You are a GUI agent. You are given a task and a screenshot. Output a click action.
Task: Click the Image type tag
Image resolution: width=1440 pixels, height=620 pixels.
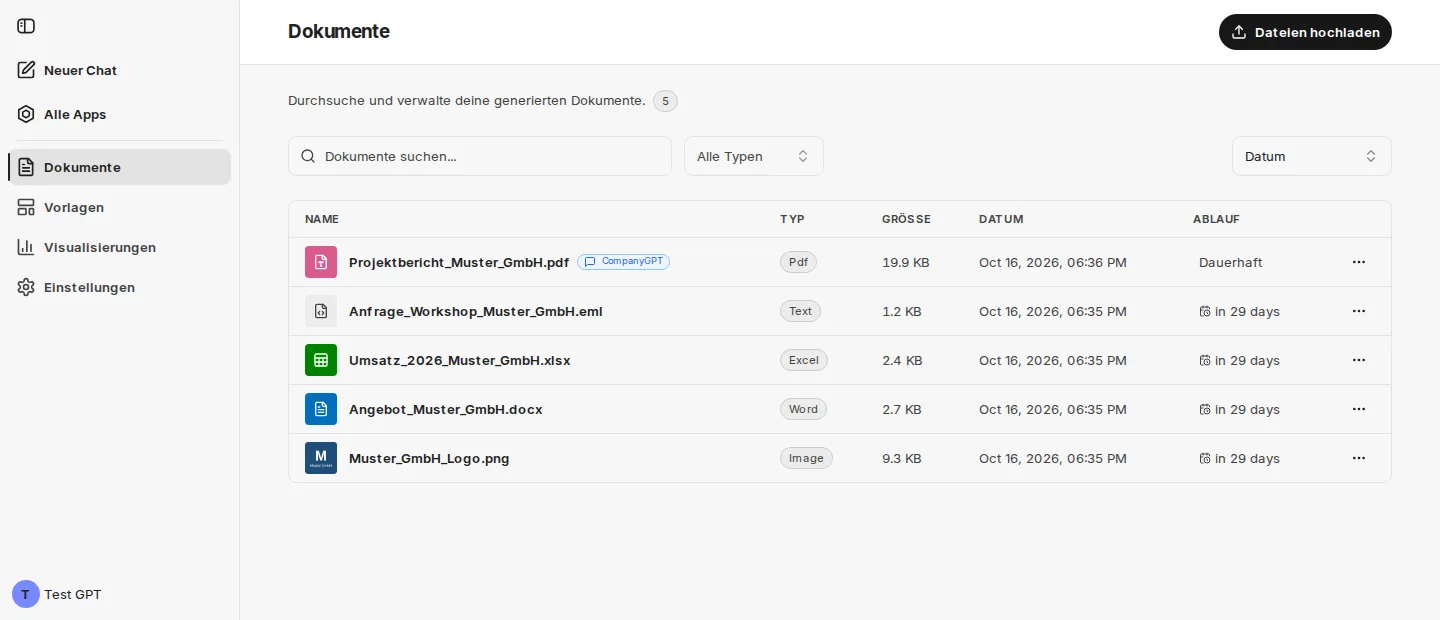coord(806,458)
